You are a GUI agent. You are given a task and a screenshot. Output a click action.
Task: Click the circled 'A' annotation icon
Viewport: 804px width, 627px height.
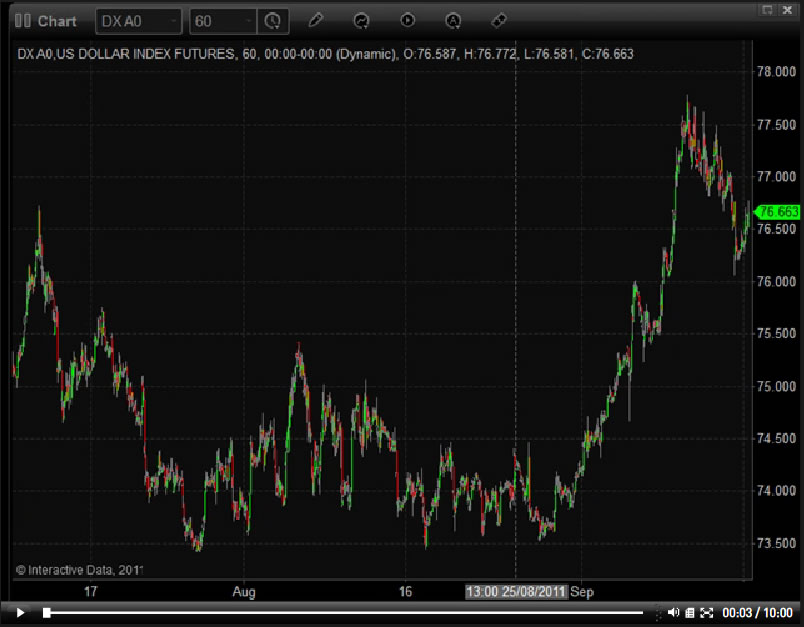[453, 20]
